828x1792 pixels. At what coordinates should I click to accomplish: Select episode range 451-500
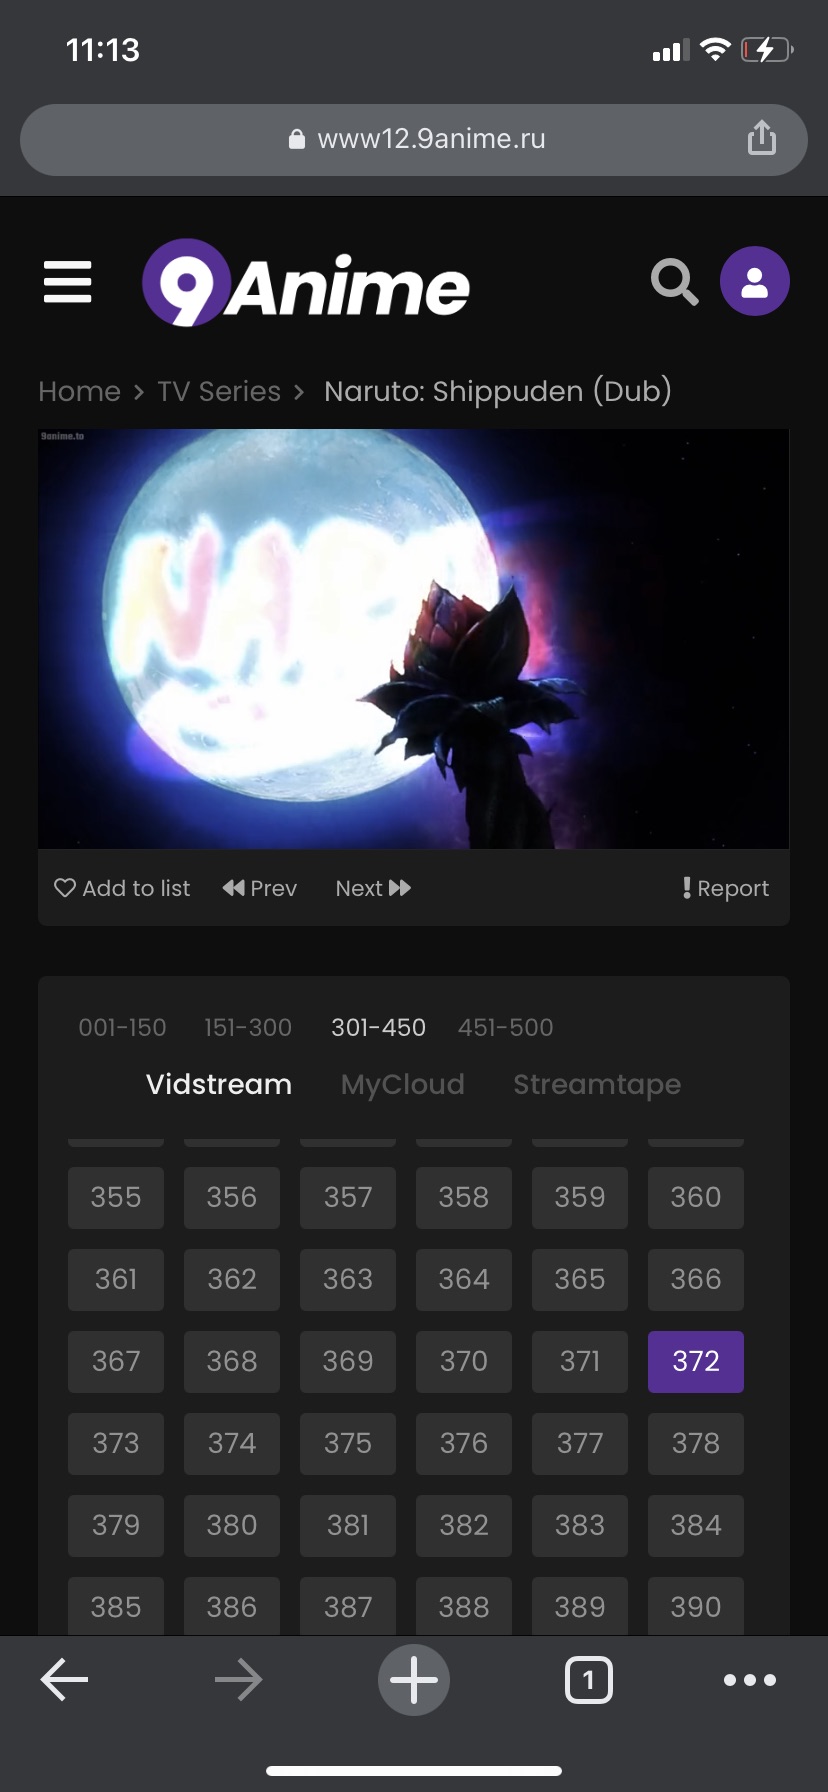[506, 1027]
